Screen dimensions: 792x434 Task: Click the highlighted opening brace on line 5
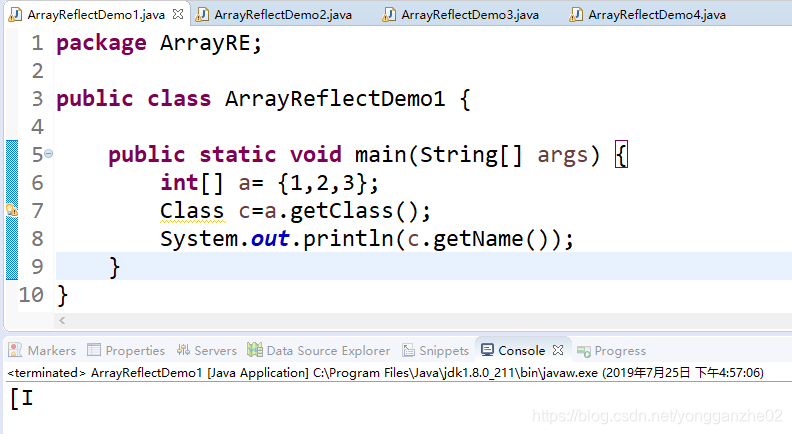(621, 155)
